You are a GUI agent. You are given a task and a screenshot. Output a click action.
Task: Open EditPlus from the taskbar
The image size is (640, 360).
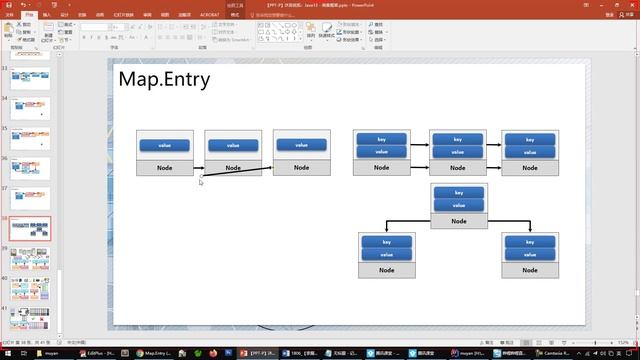click(97, 353)
